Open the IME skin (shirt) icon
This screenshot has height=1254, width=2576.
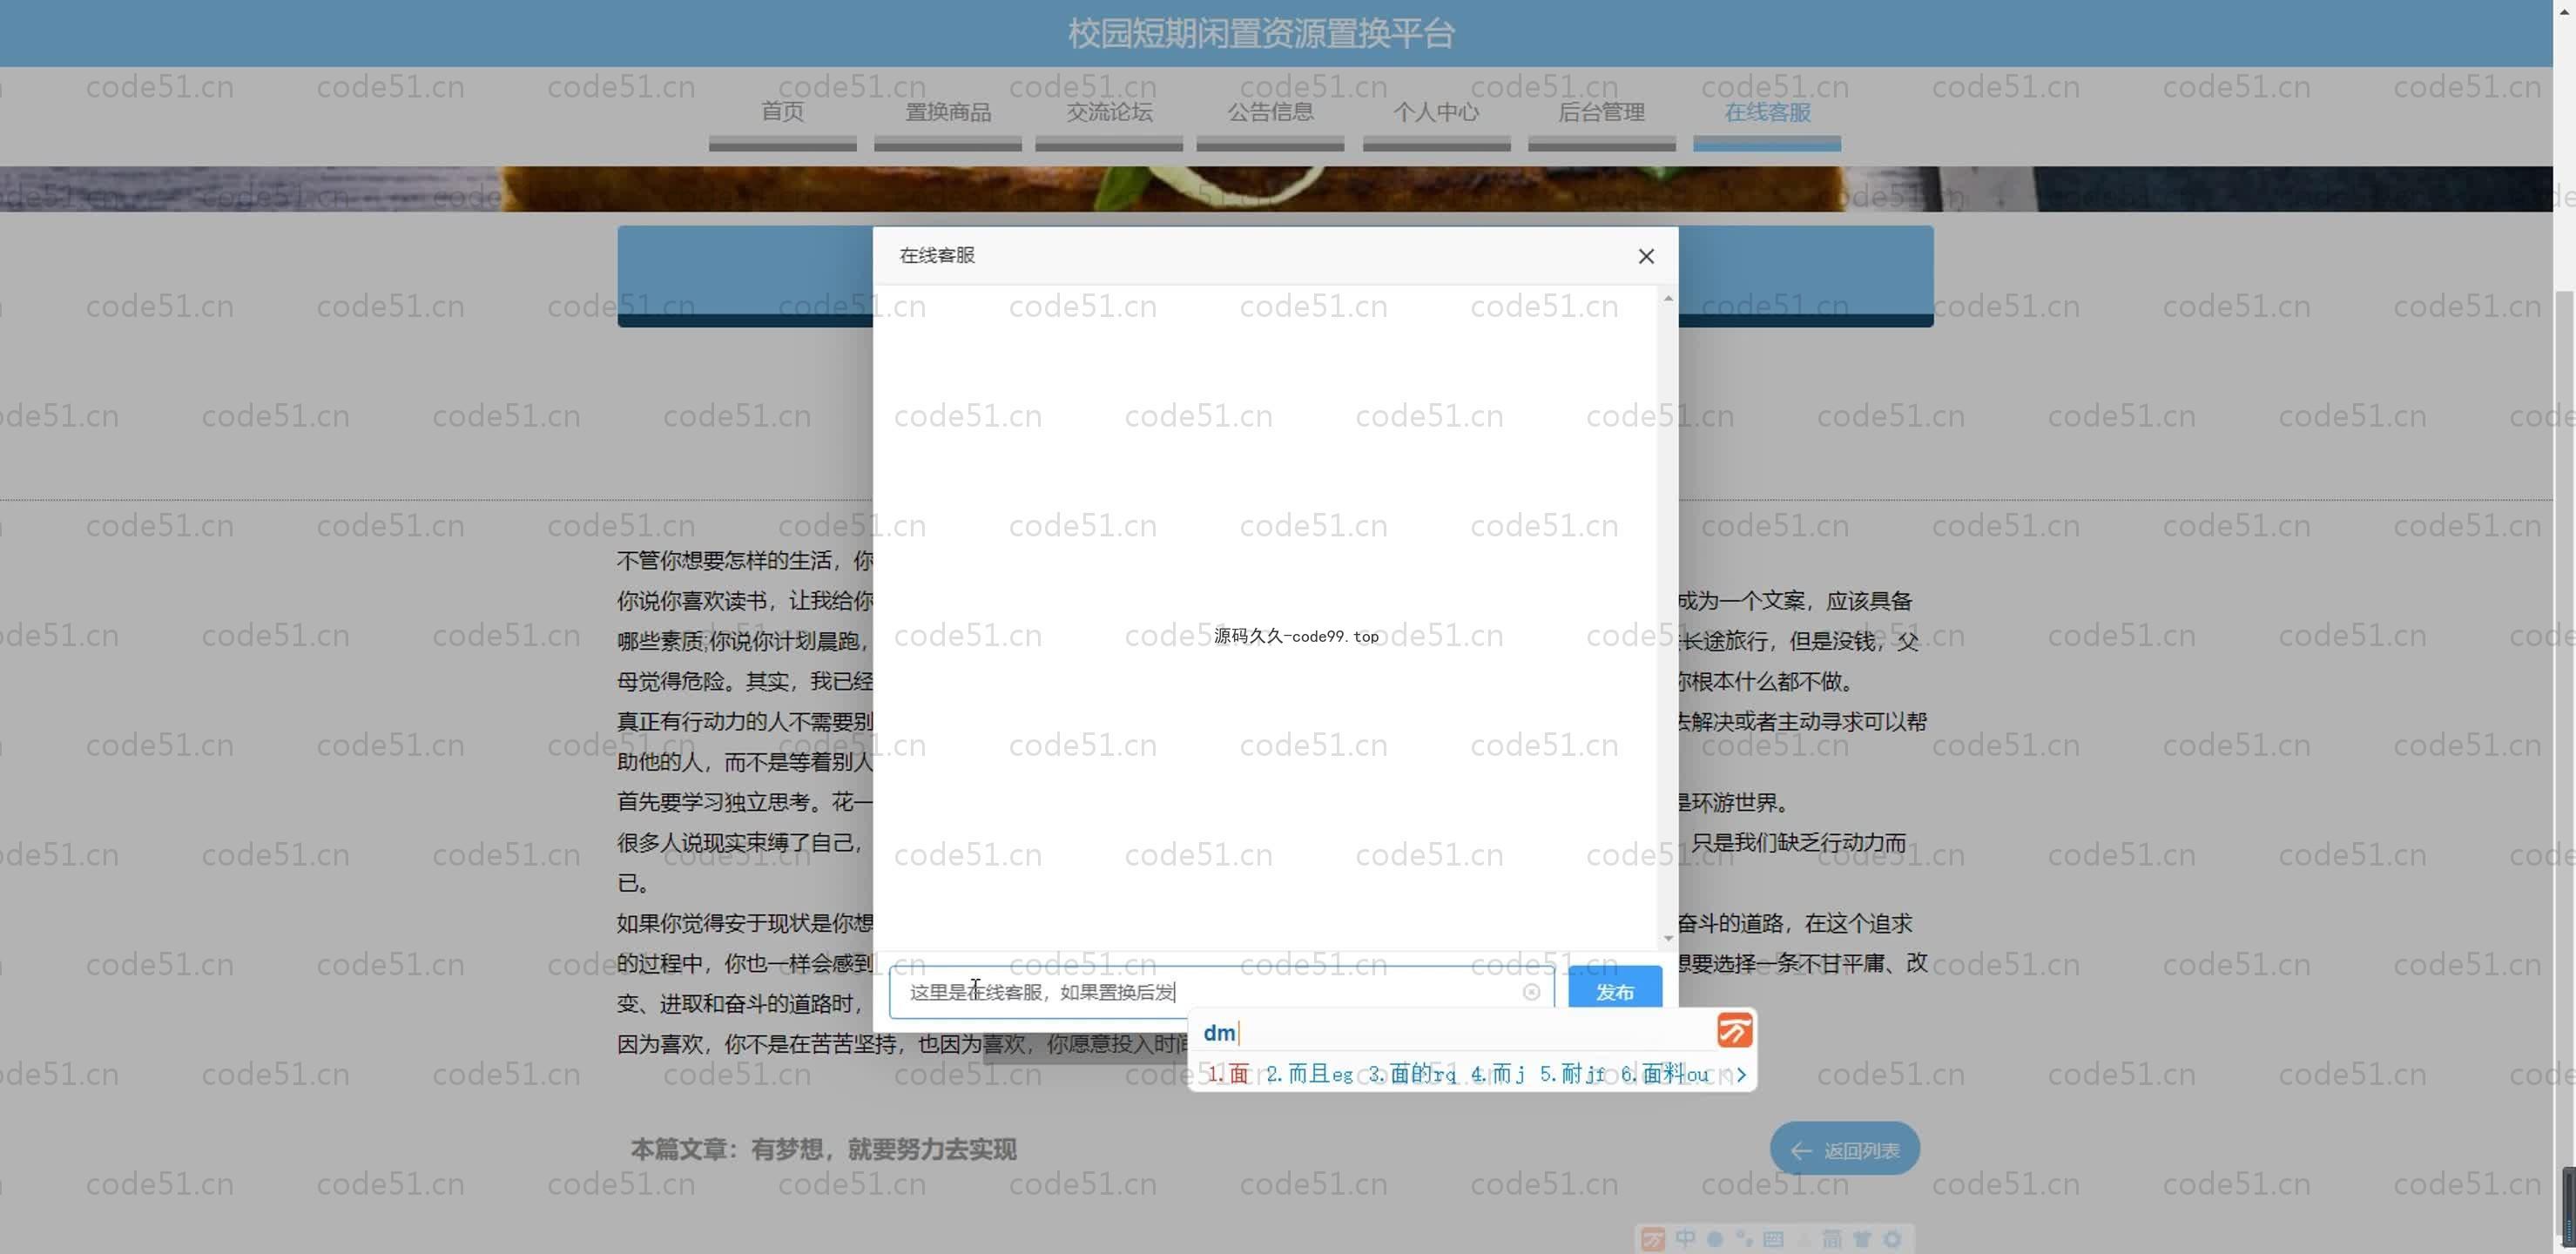tap(1862, 1239)
